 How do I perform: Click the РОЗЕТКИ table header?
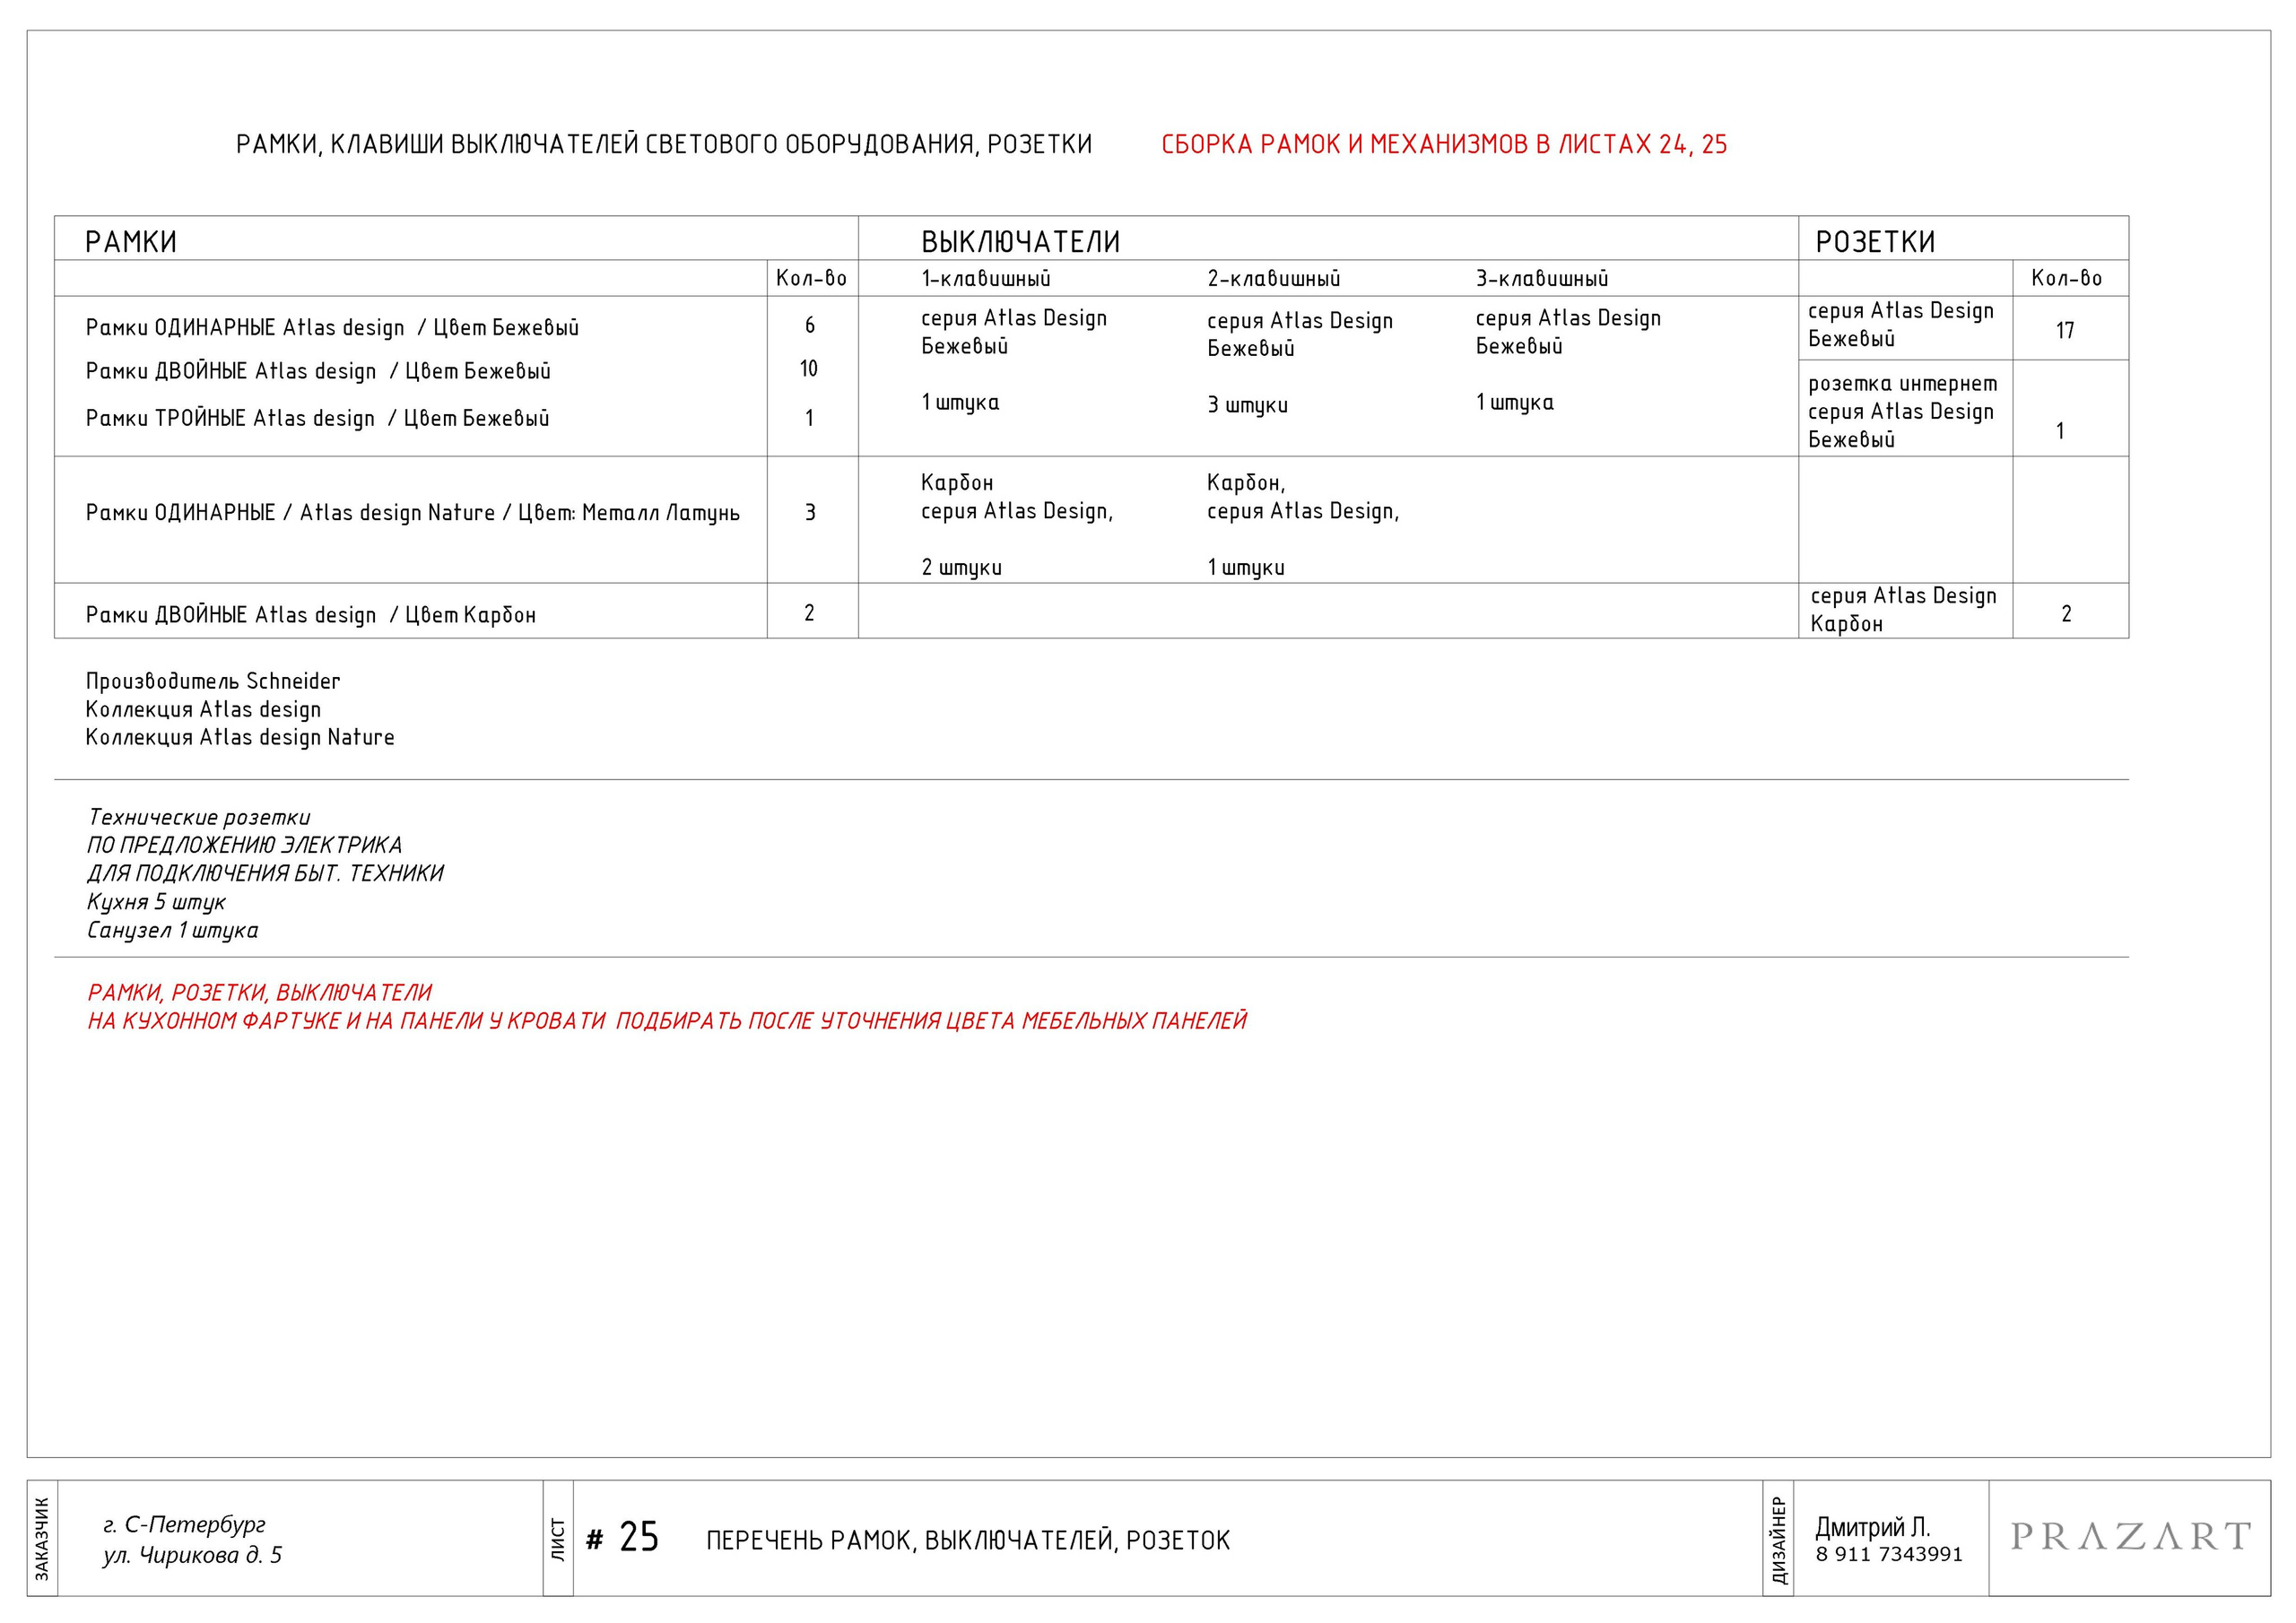(x=1875, y=242)
